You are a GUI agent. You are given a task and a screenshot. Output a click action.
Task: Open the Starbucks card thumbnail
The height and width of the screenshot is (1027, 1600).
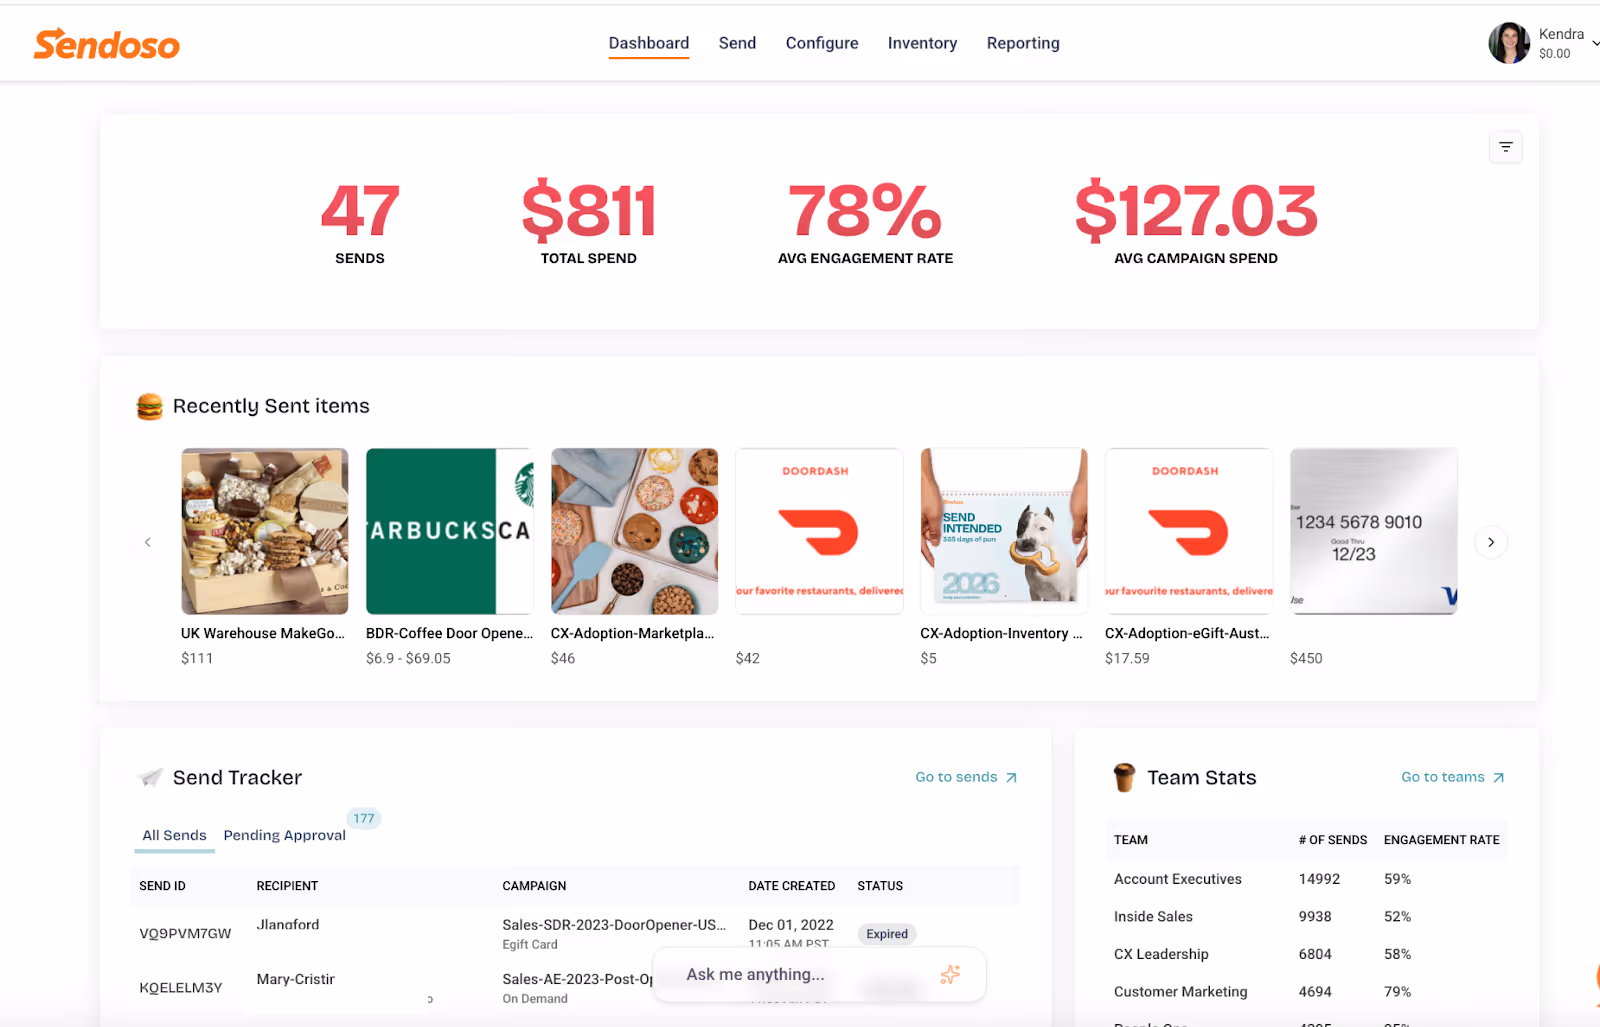pyautogui.click(x=450, y=531)
